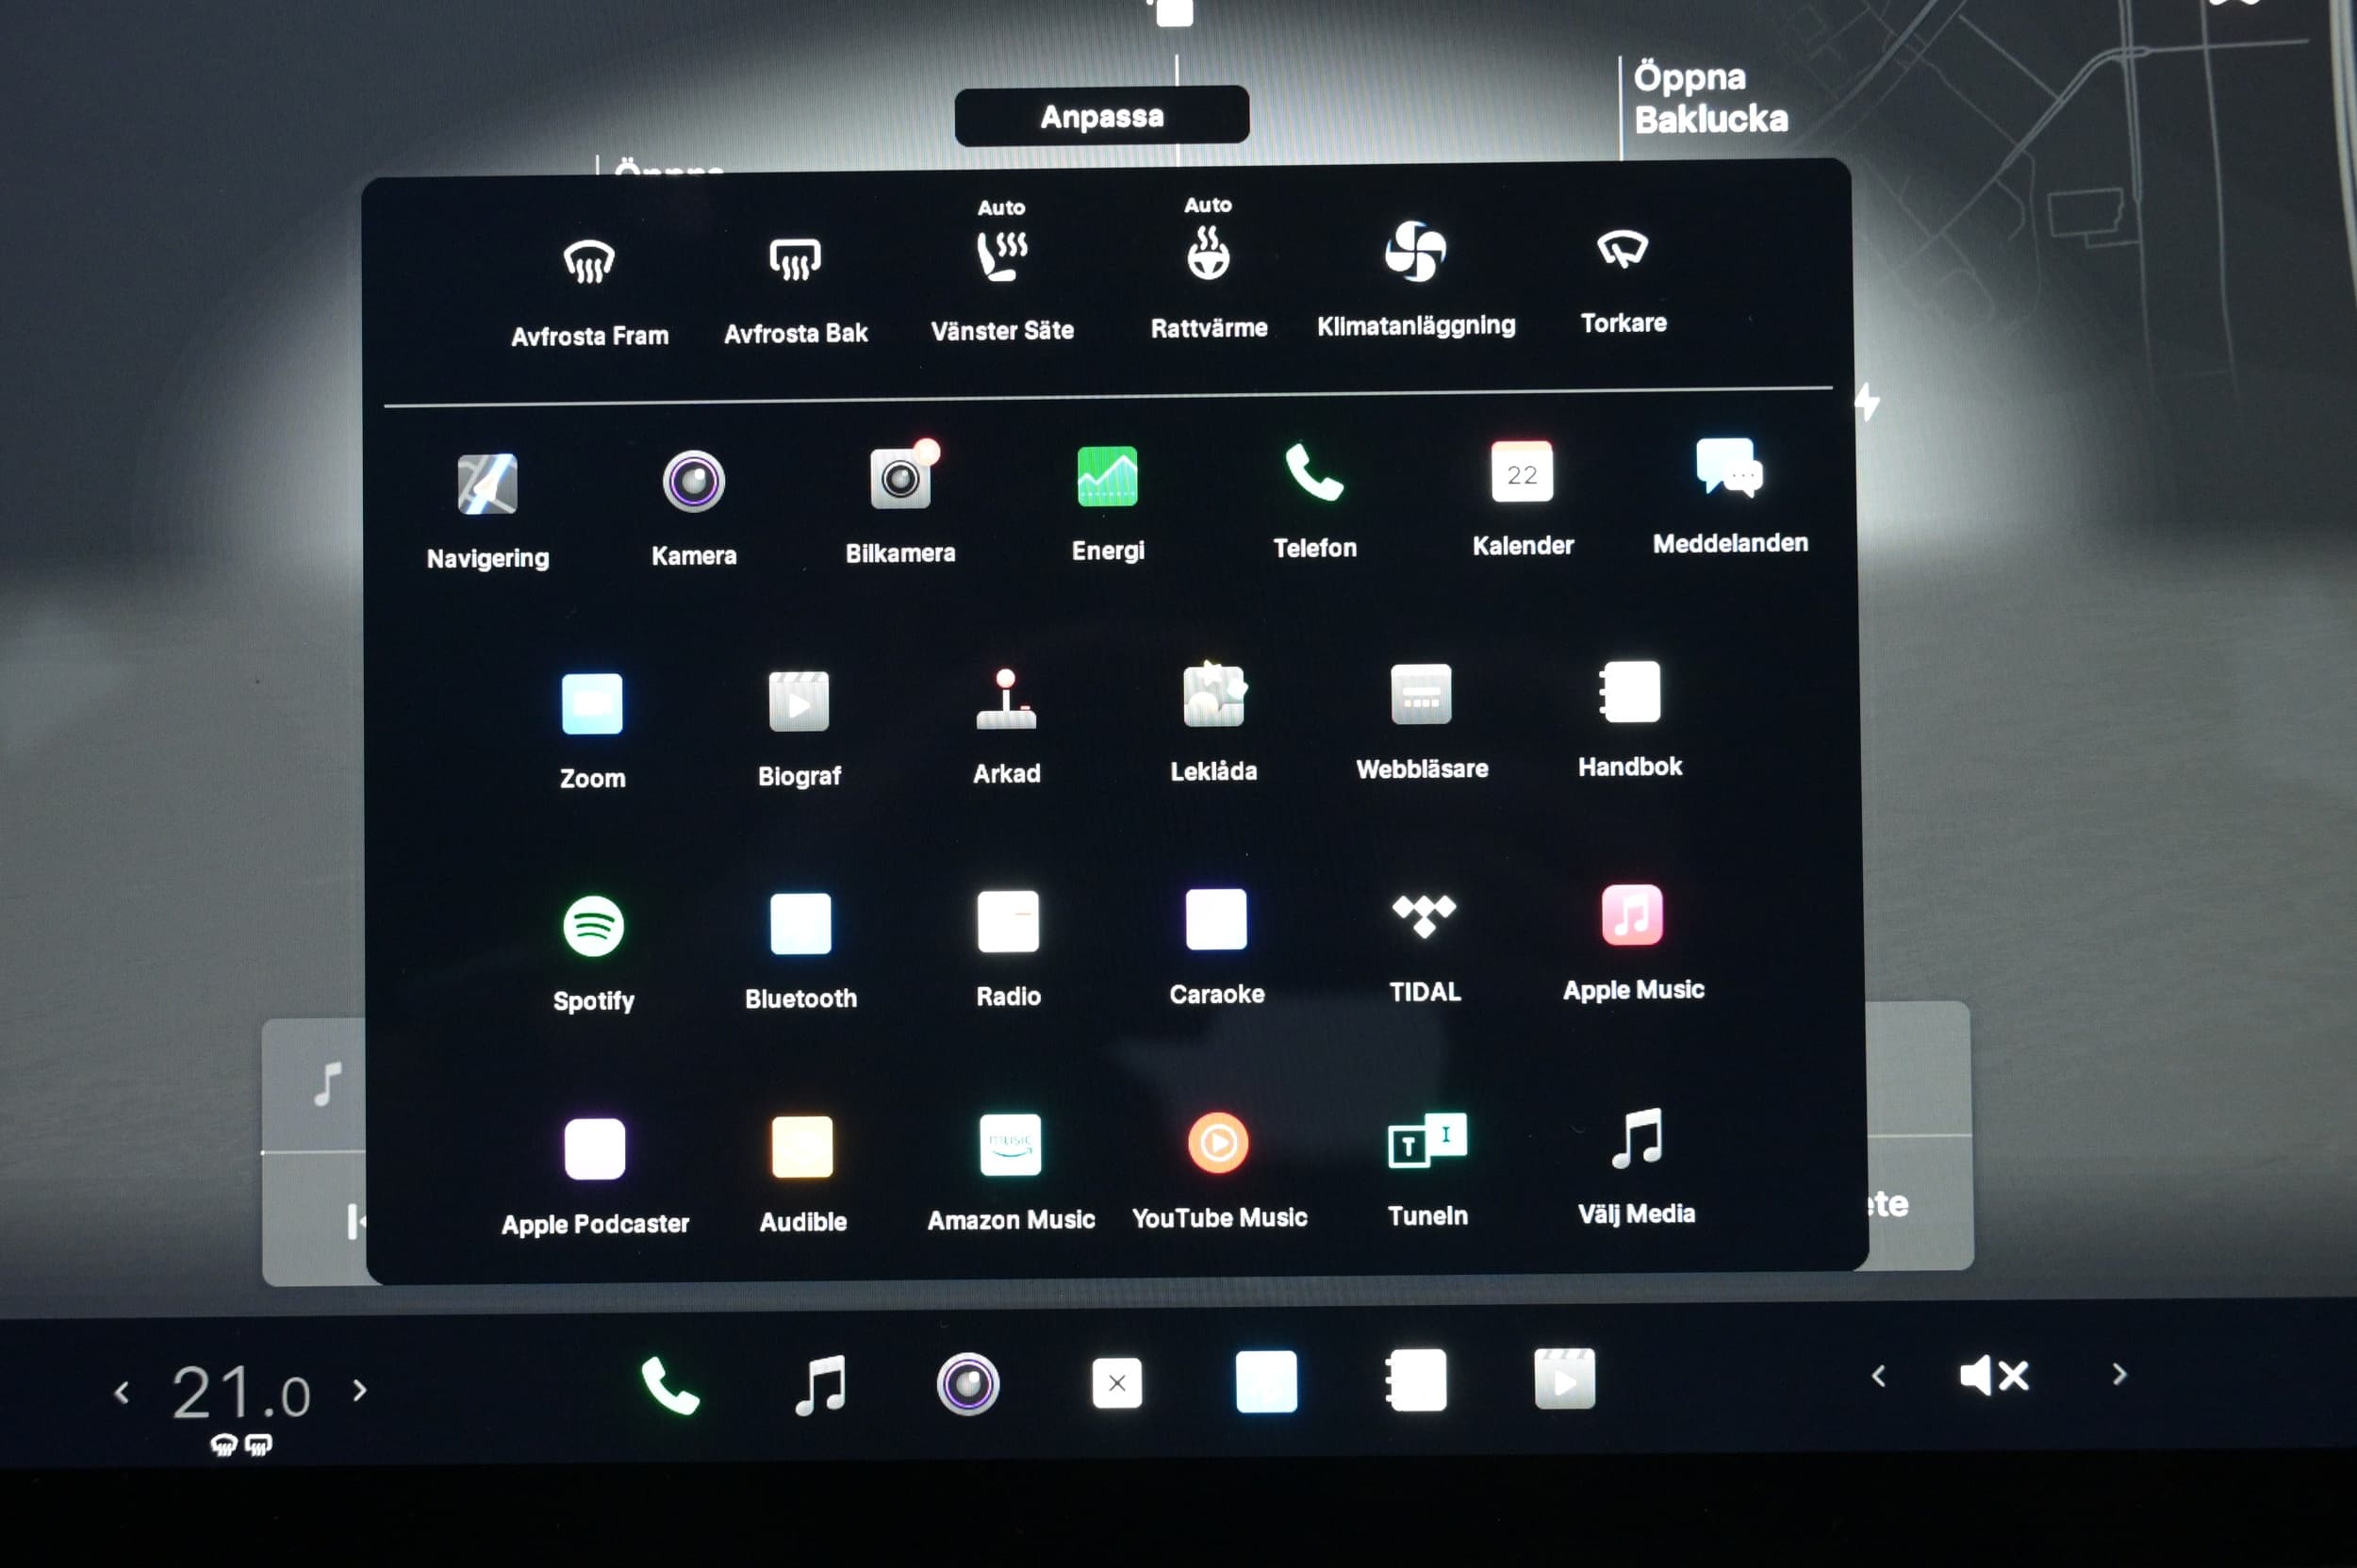The image size is (2357, 1568).
Task: Open Välj Media source picker
Action: [1637, 1166]
